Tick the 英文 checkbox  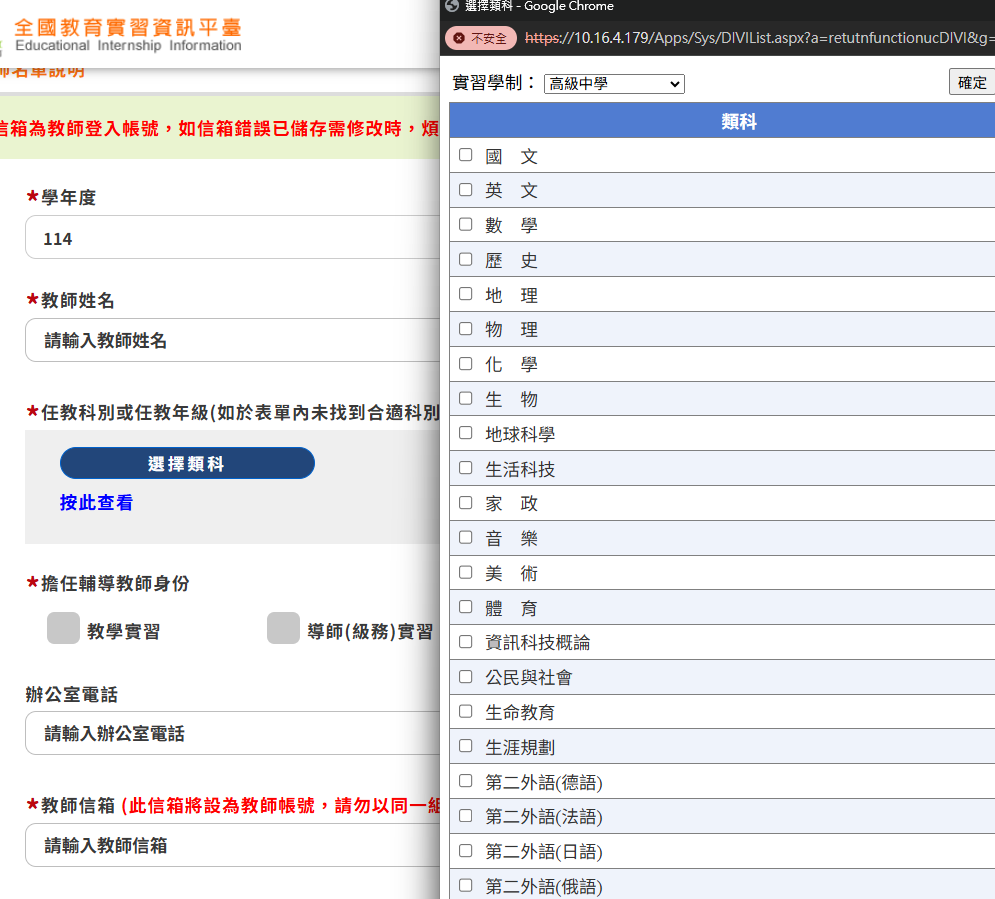pyautogui.click(x=465, y=189)
